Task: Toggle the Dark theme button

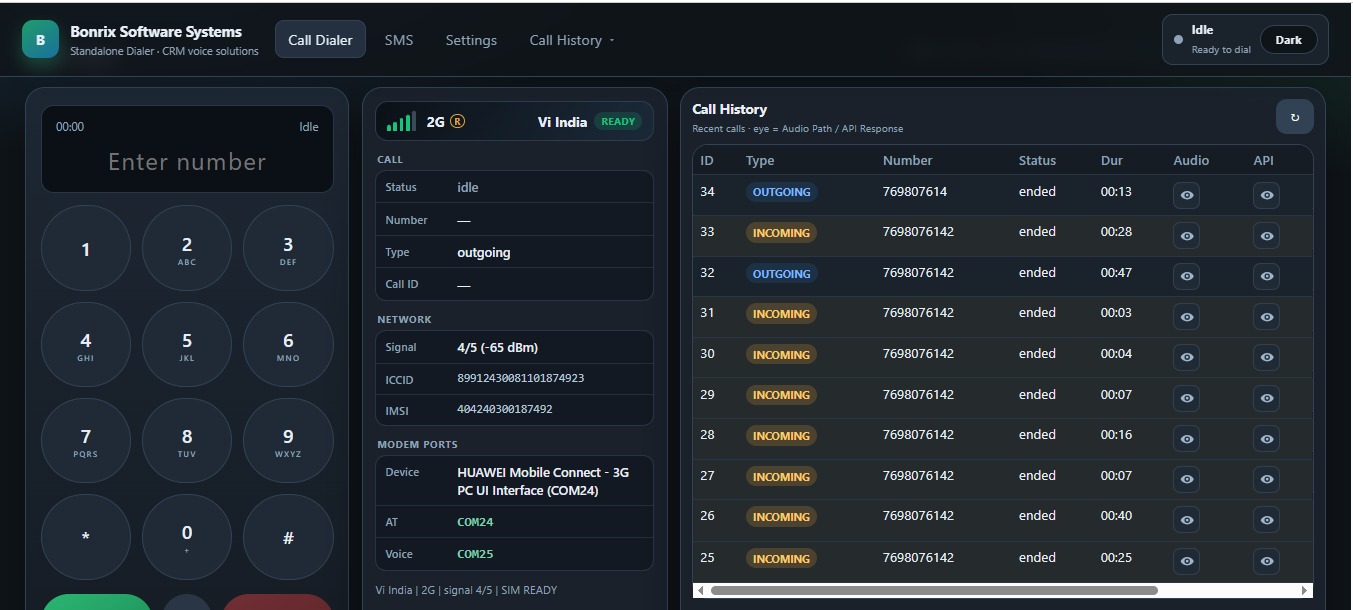Action: [x=1288, y=40]
